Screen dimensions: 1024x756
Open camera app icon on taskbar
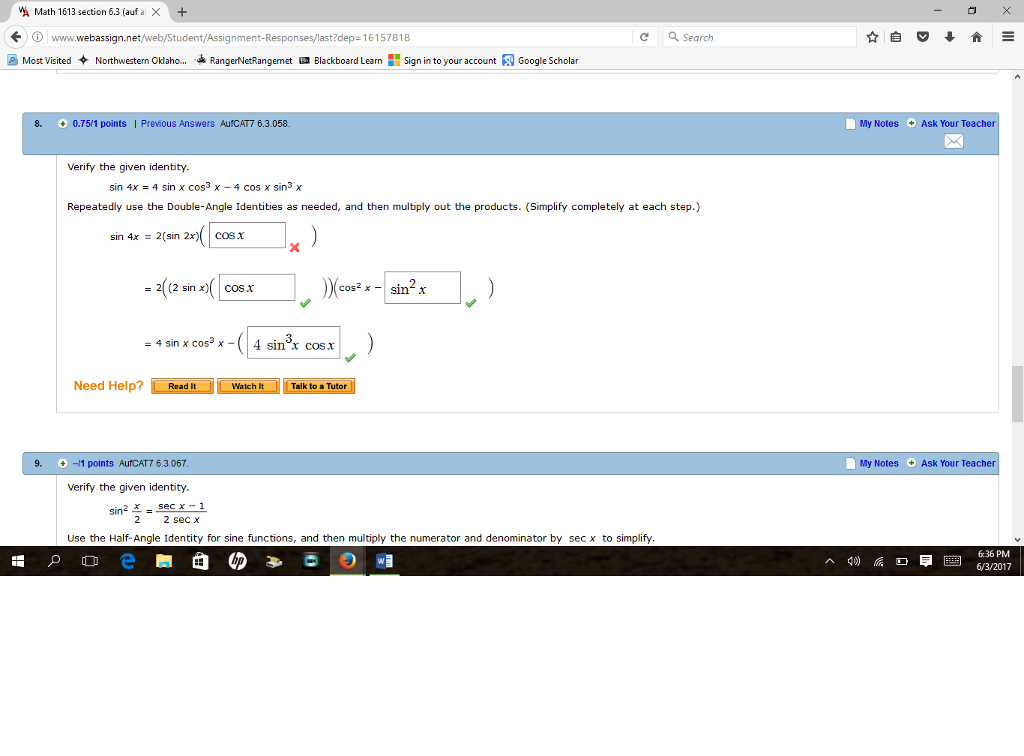coord(311,561)
